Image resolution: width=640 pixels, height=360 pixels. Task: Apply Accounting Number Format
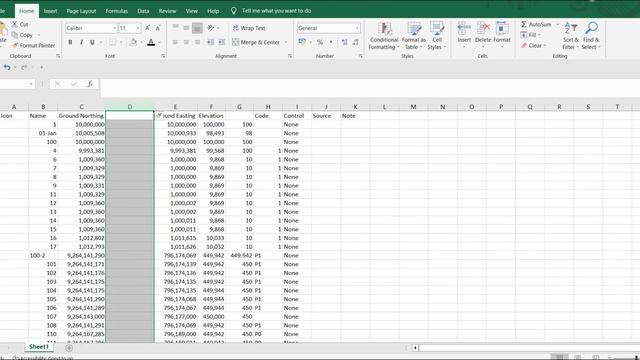click(302, 42)
